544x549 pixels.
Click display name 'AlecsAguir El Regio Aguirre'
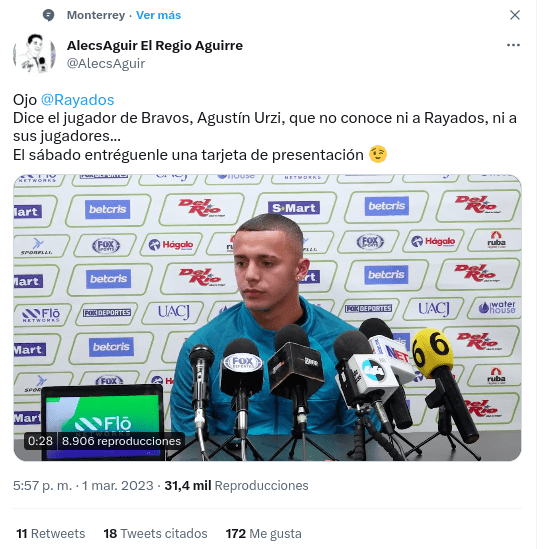(x=155, y=46)
